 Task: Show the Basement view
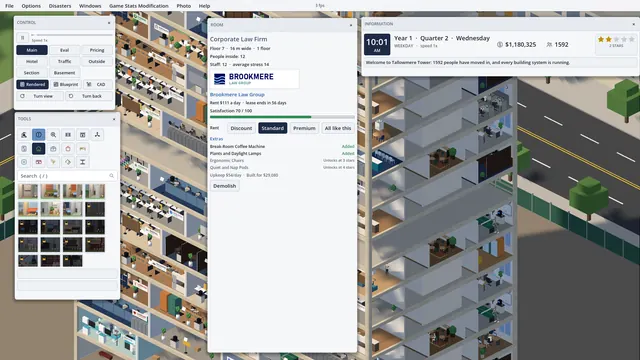[x=64, y=73]
